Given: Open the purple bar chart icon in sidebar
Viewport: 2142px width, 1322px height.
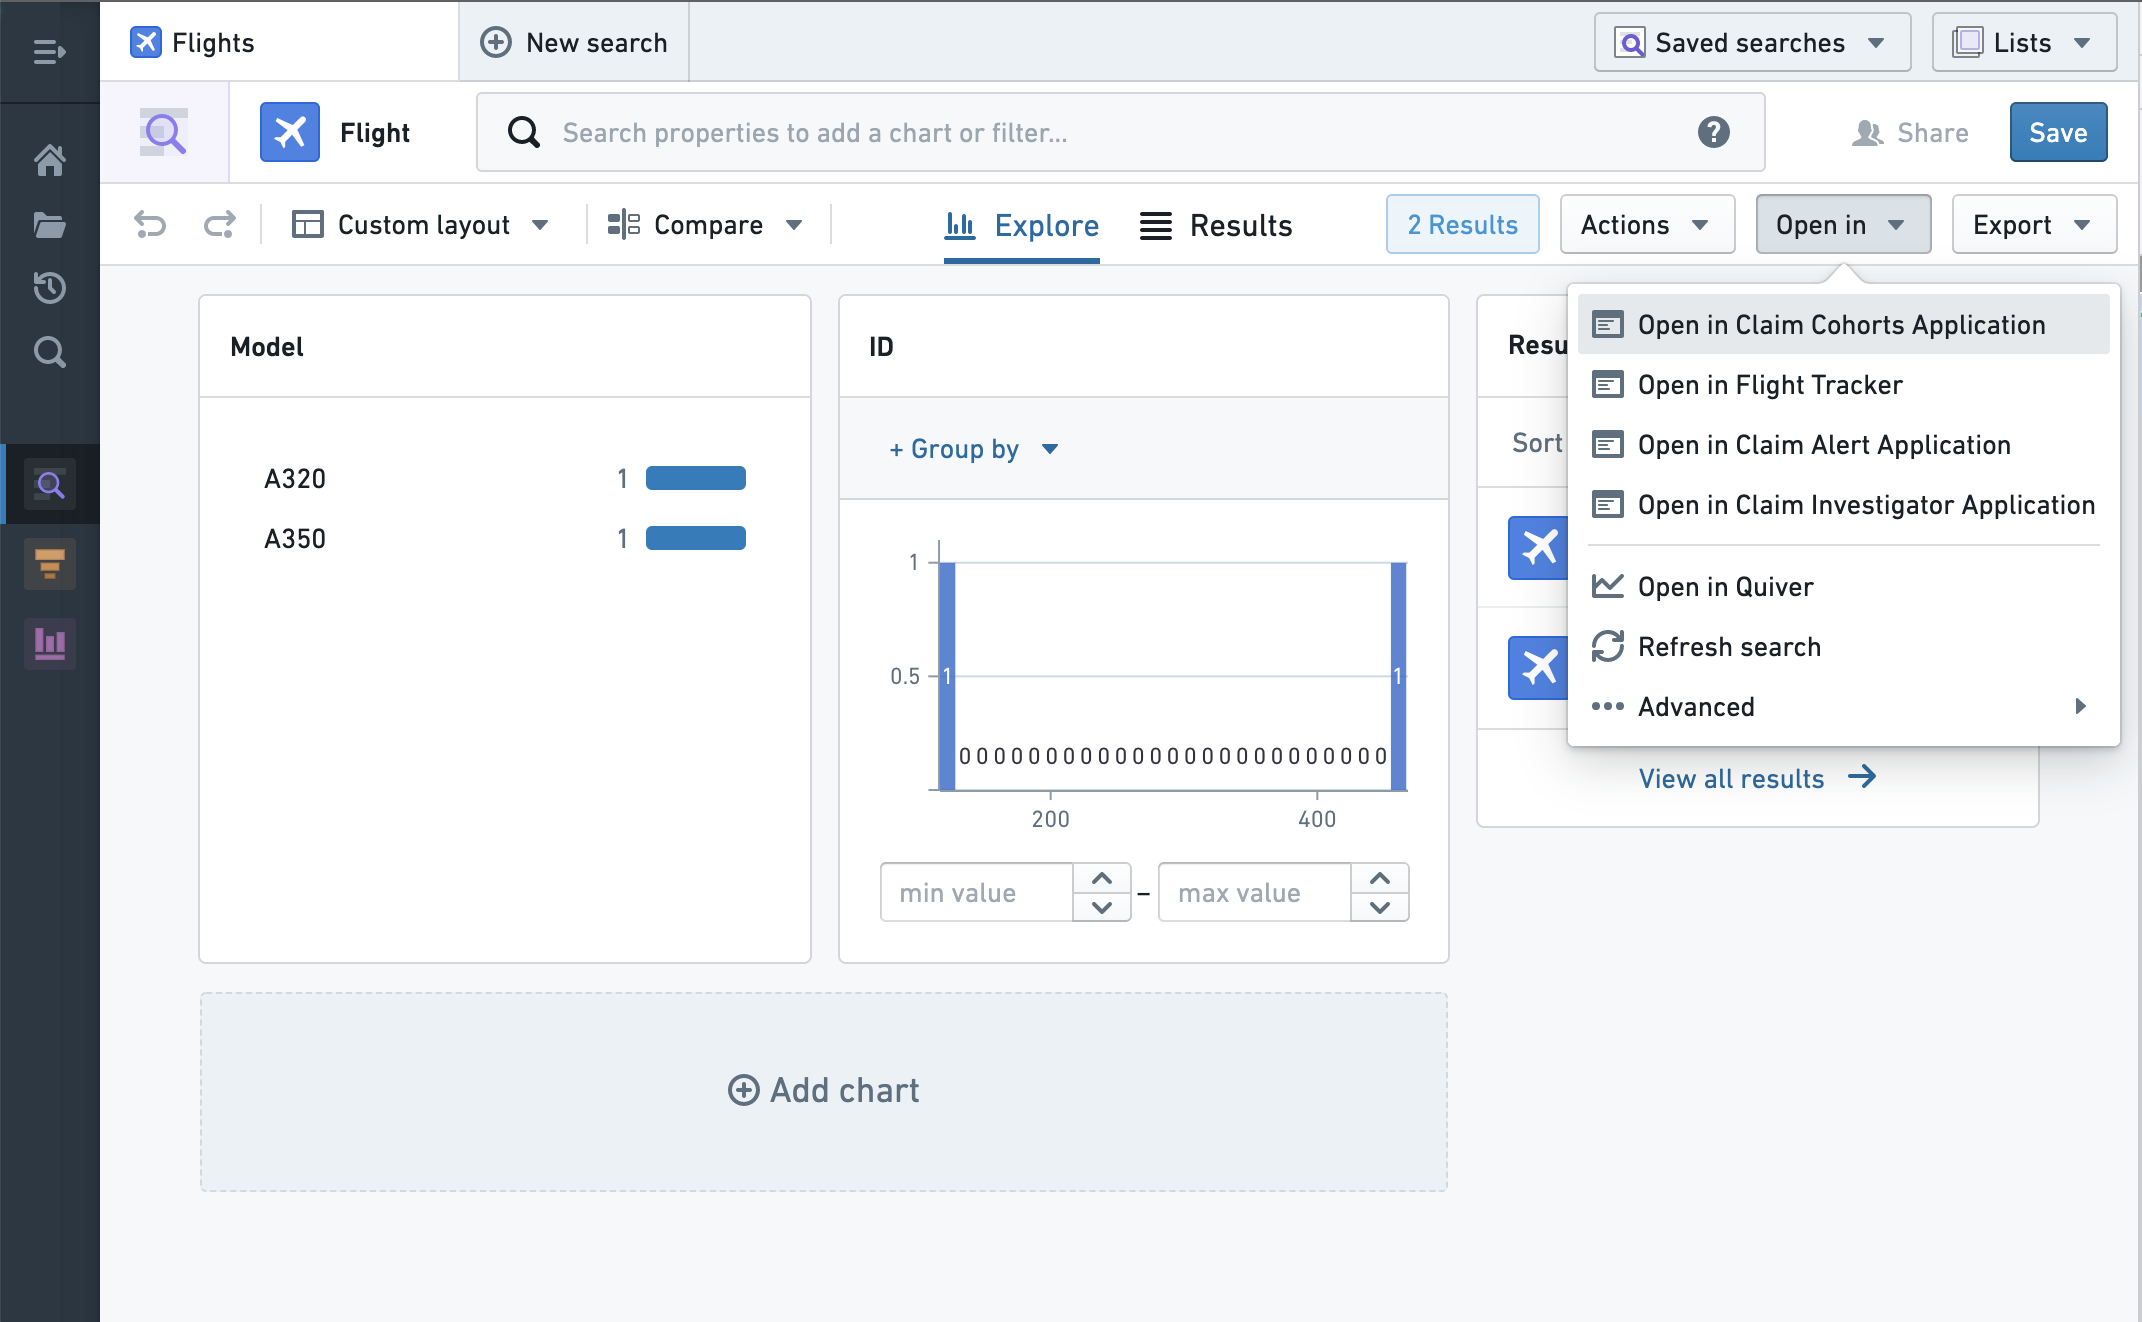Looking at the screenshot, I should pyautogui.click(x=49, y=643).
